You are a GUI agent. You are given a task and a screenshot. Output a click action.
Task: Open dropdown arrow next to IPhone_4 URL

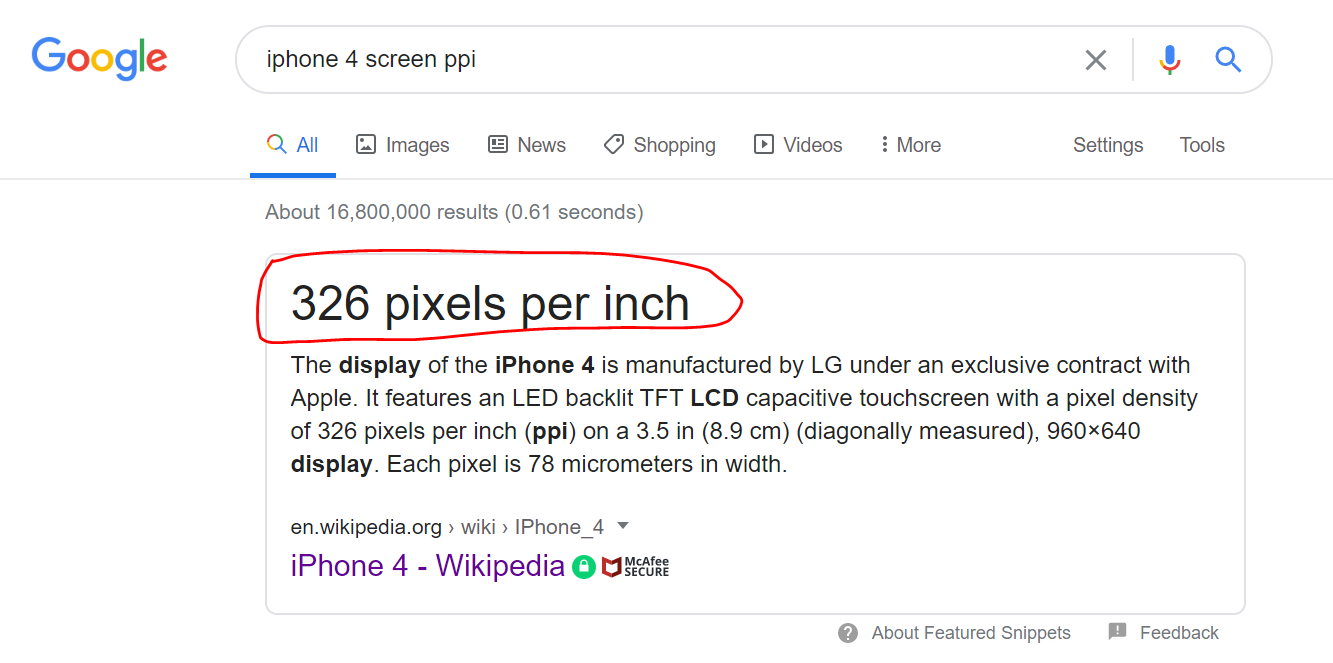tap(623, 526)
